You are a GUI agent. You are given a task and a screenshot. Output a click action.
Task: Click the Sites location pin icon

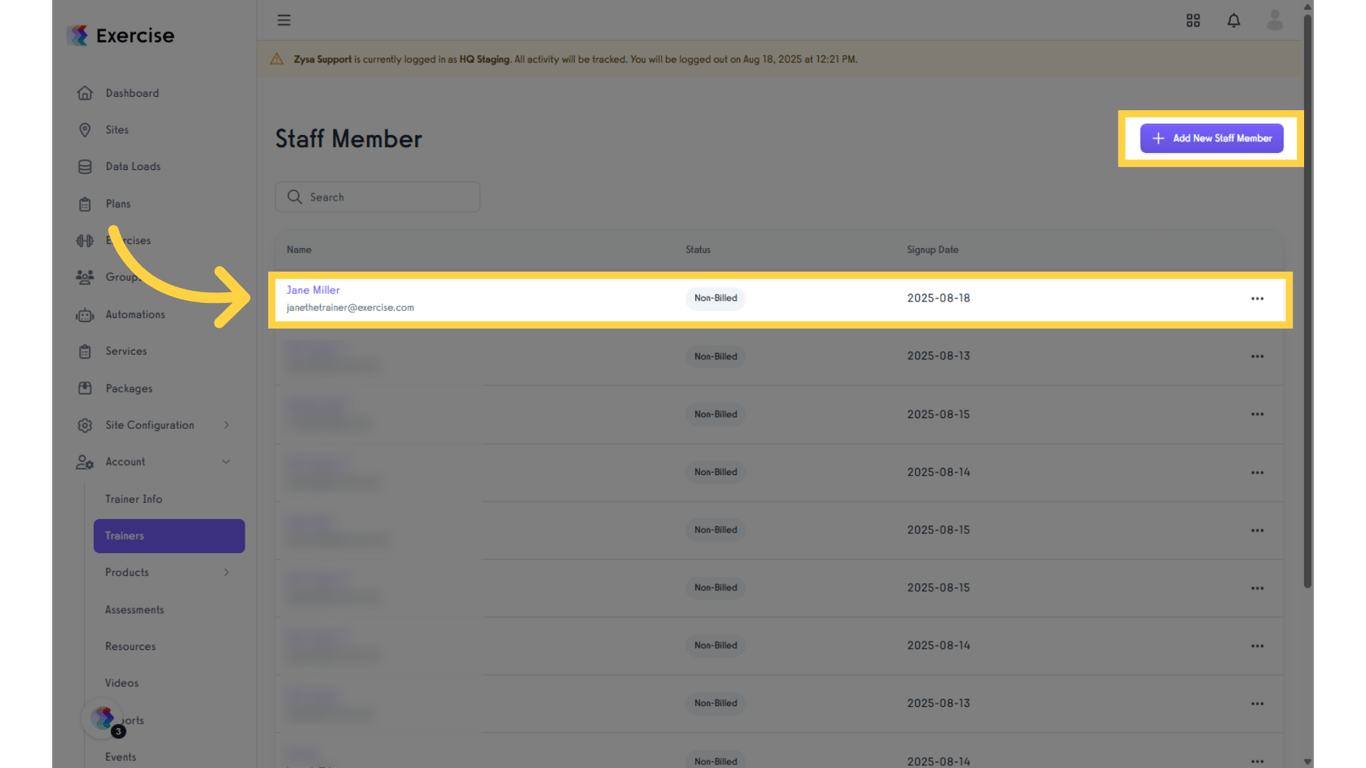tap(85, 130)
